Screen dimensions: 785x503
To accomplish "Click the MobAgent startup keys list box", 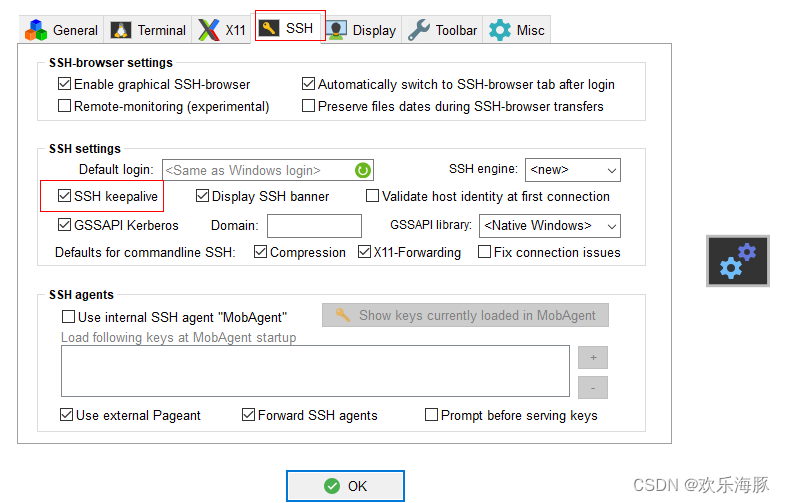I will coord(315,371).
